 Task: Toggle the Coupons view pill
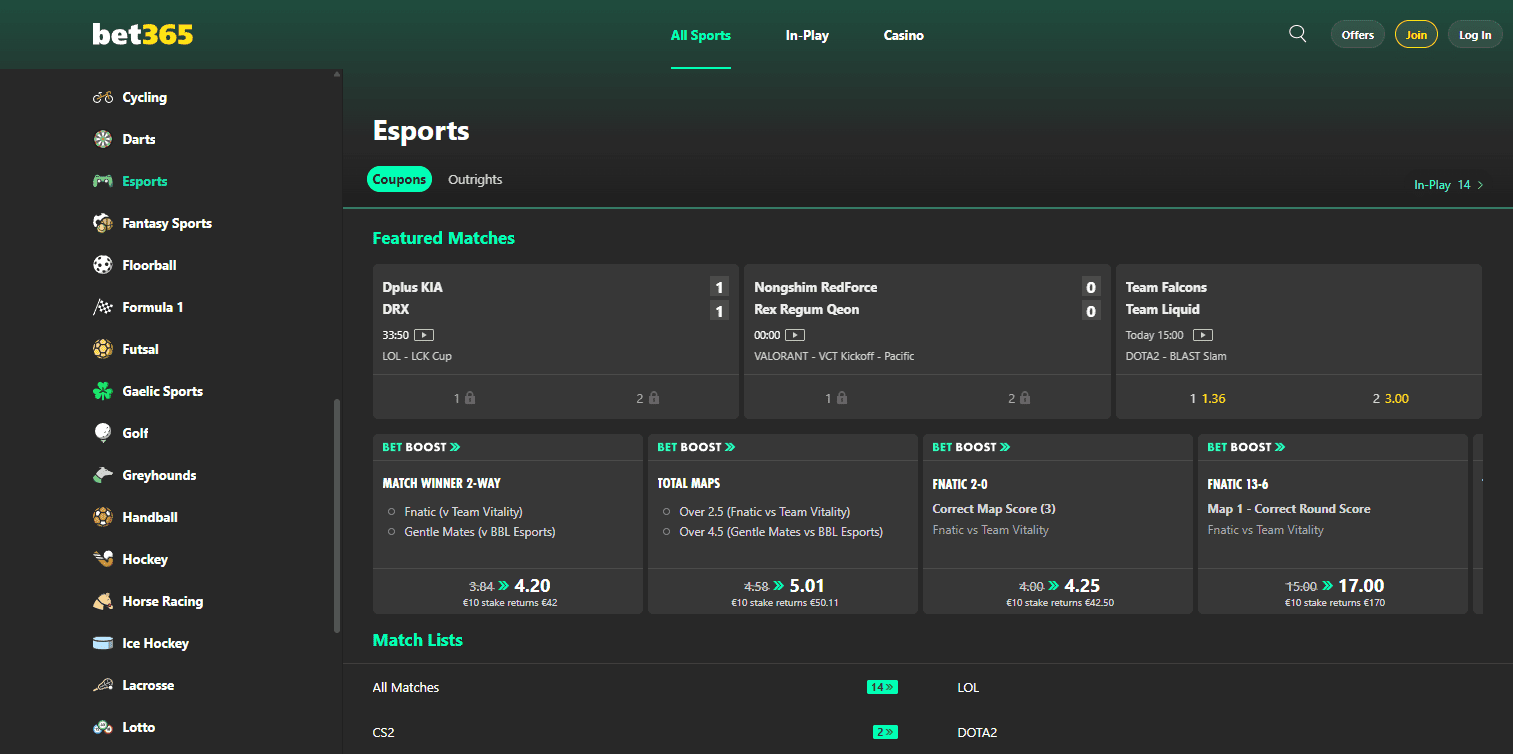(x=399, y=178)
